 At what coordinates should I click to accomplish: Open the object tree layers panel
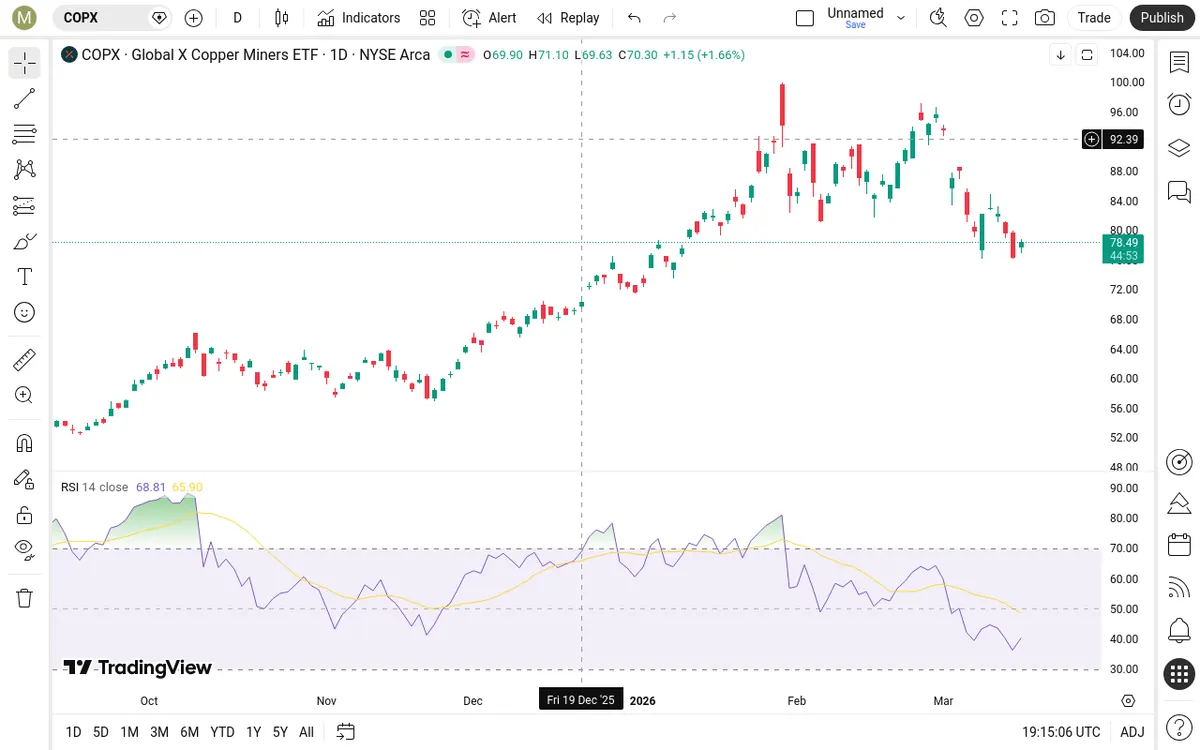coord(1179,148)
